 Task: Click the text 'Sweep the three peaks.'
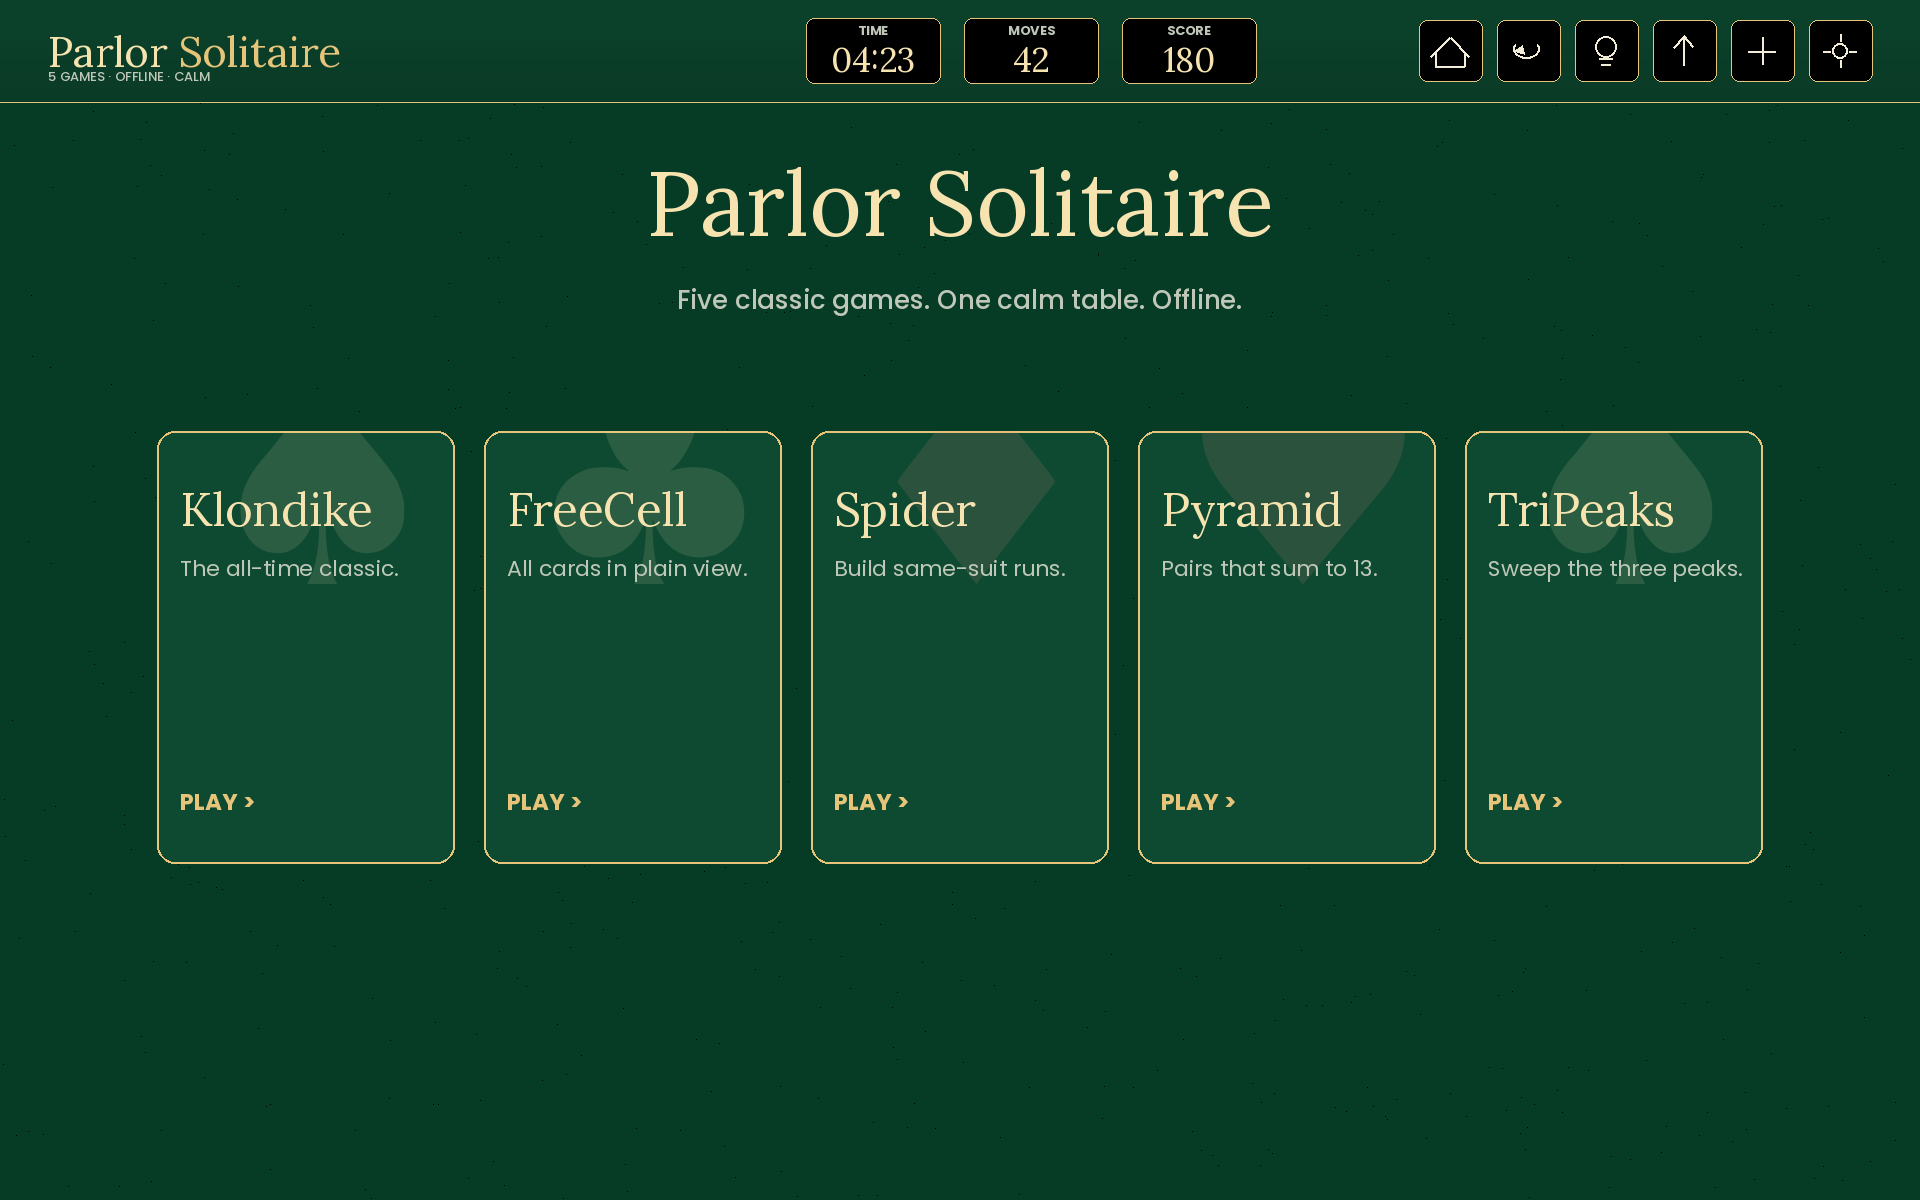[1615, 568]
